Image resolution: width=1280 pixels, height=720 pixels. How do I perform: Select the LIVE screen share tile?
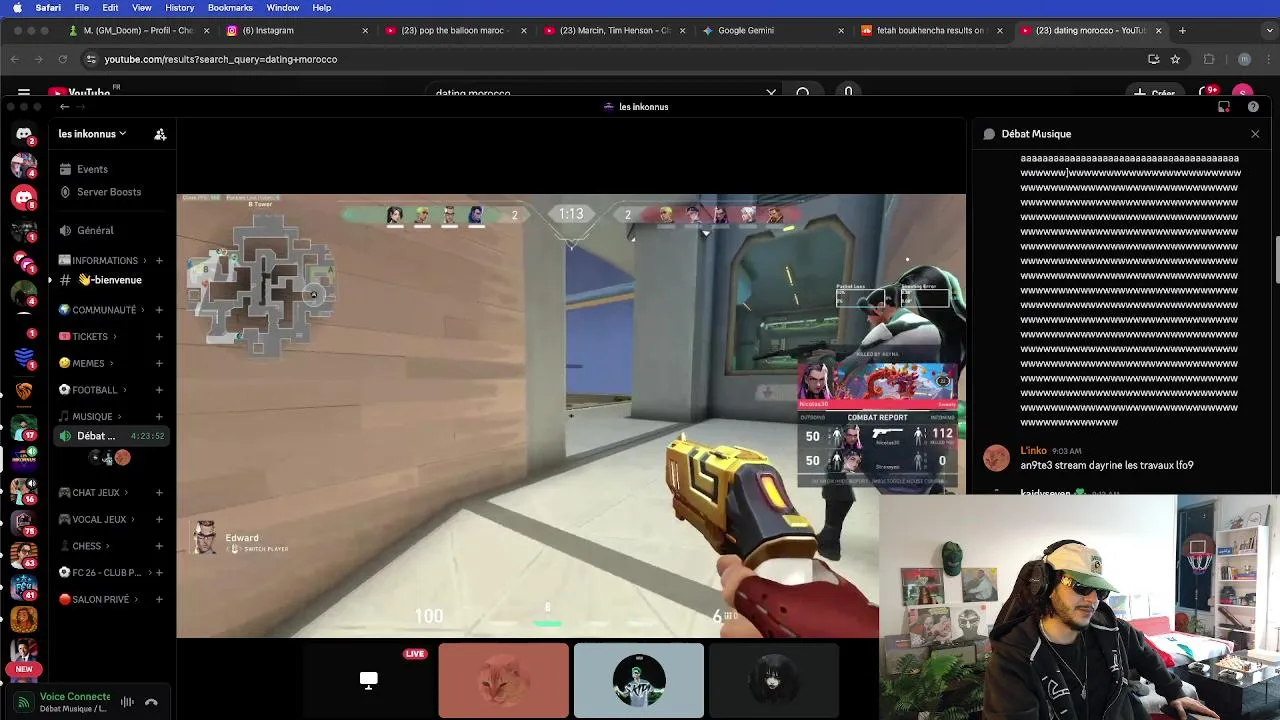[x=368, y=681]
